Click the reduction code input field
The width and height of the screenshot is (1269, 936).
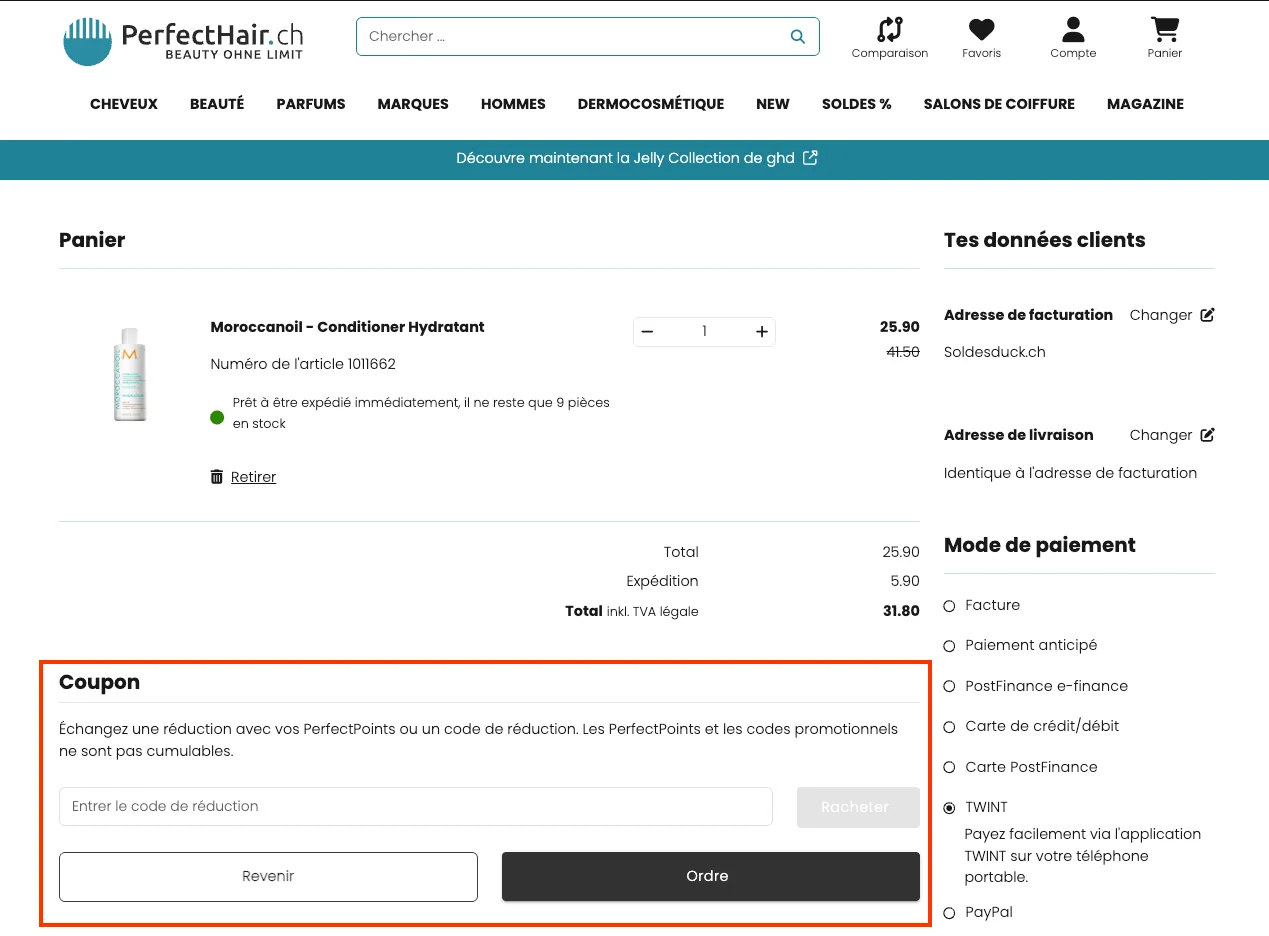tap(416, 807)
